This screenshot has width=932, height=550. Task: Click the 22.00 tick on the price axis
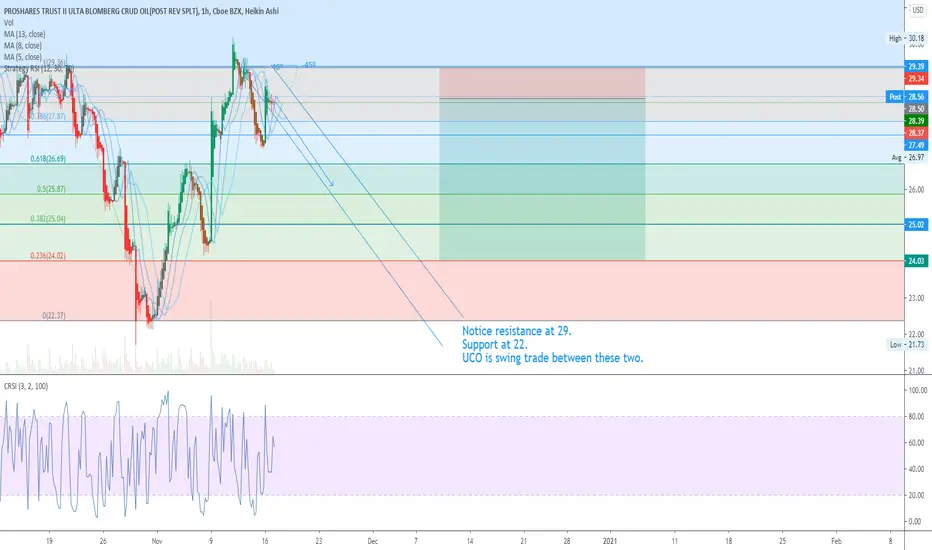coord(916,334)
